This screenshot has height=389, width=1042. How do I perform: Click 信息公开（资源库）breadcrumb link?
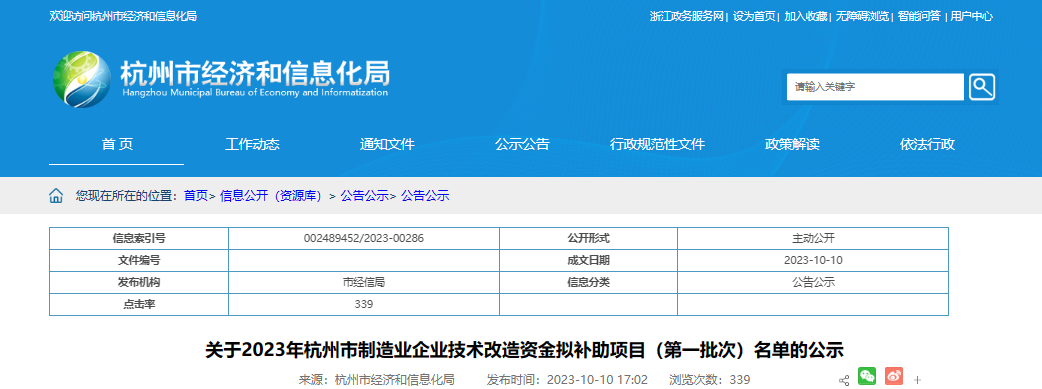coord(271,195)
